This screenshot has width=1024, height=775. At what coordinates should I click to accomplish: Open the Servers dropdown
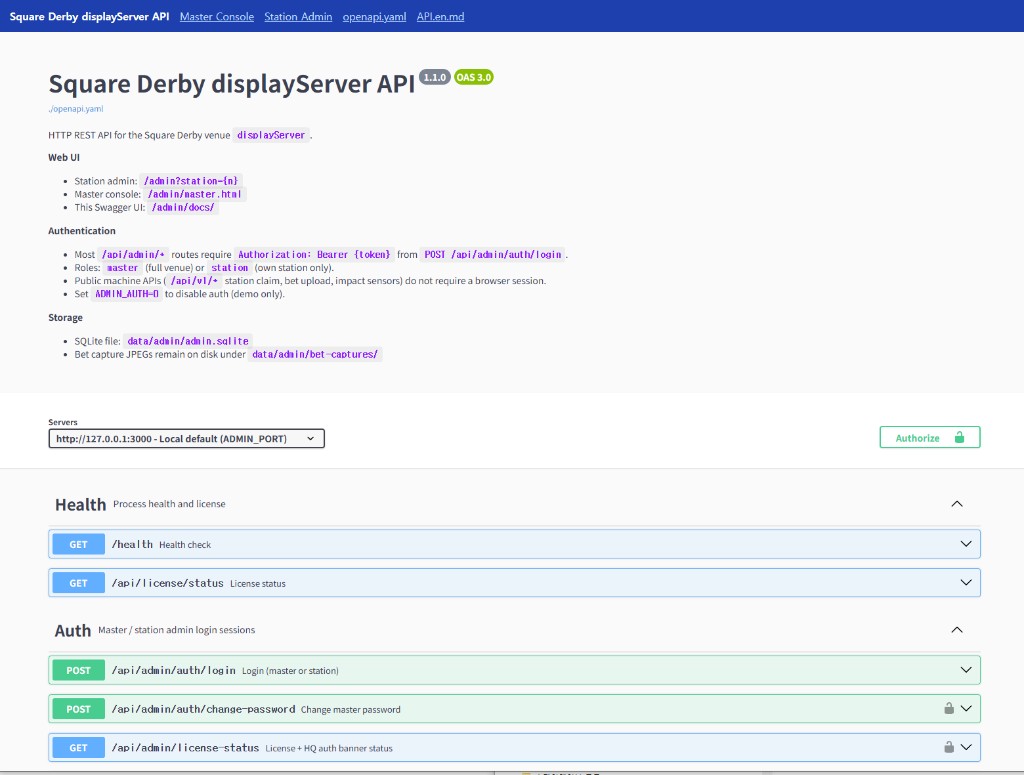186,439
